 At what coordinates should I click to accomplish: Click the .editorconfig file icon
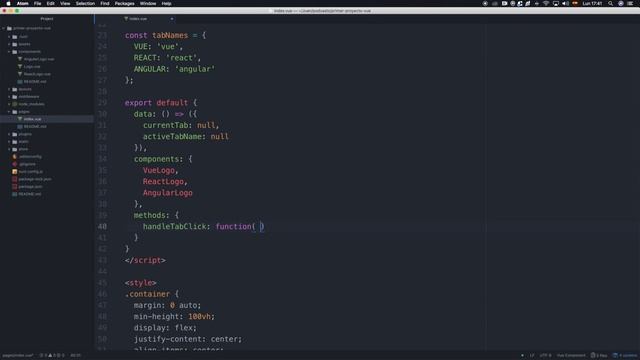coord(15,156)
